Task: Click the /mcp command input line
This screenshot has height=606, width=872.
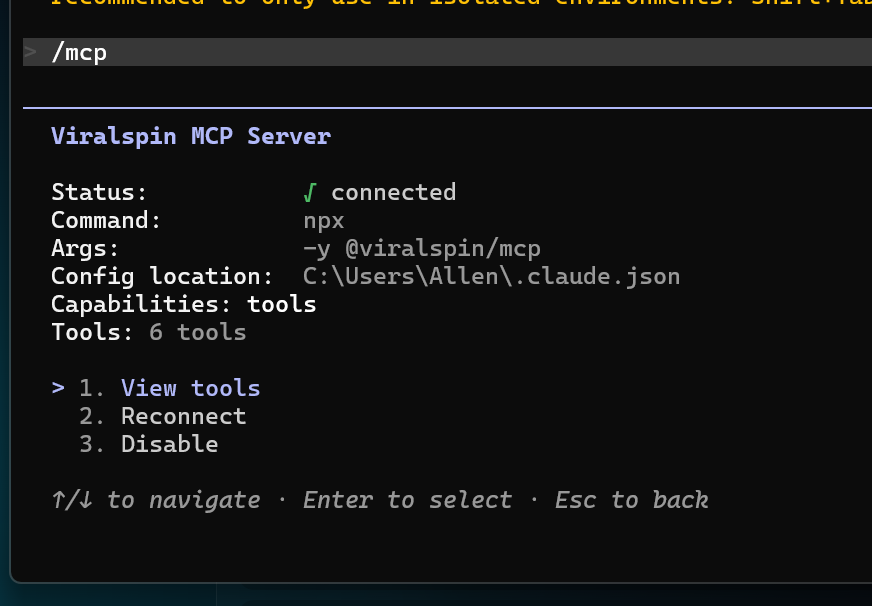Action: (447, 52)
